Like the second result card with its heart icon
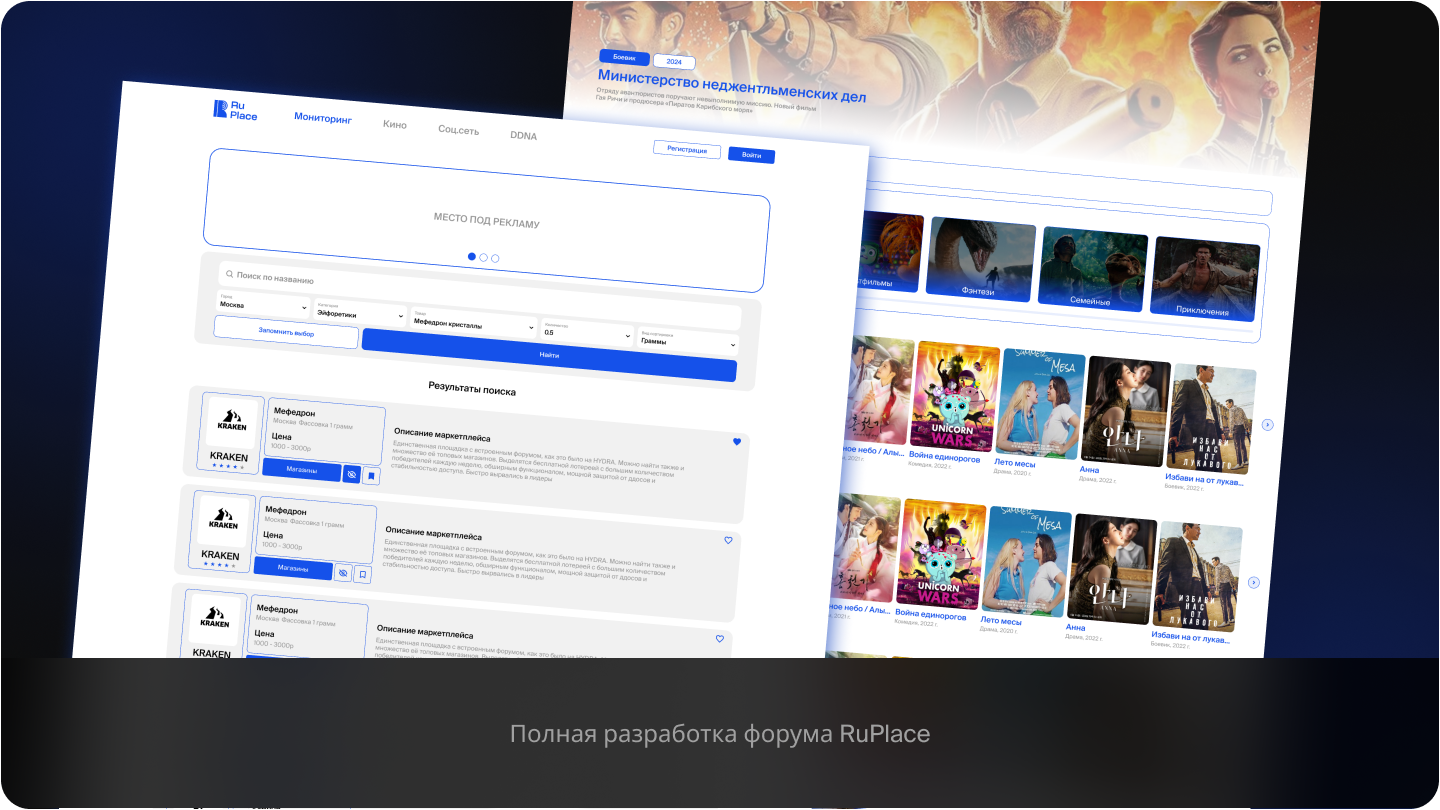Screen dimensions: 1440x810 click(x=728, y=540)
